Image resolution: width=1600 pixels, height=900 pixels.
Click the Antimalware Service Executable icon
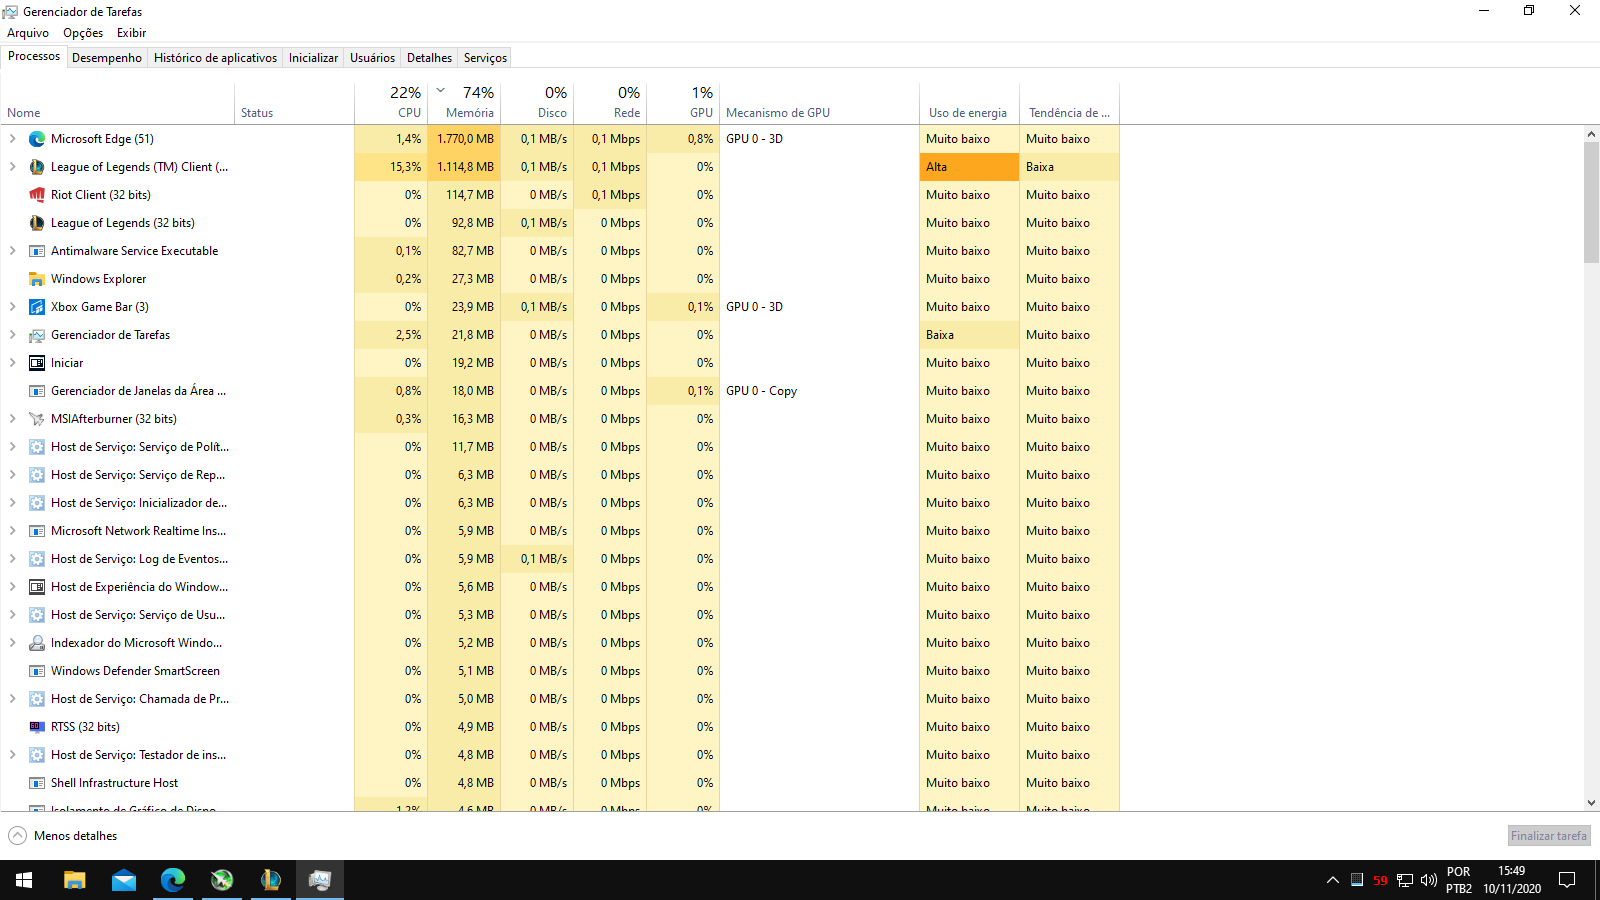37,251
